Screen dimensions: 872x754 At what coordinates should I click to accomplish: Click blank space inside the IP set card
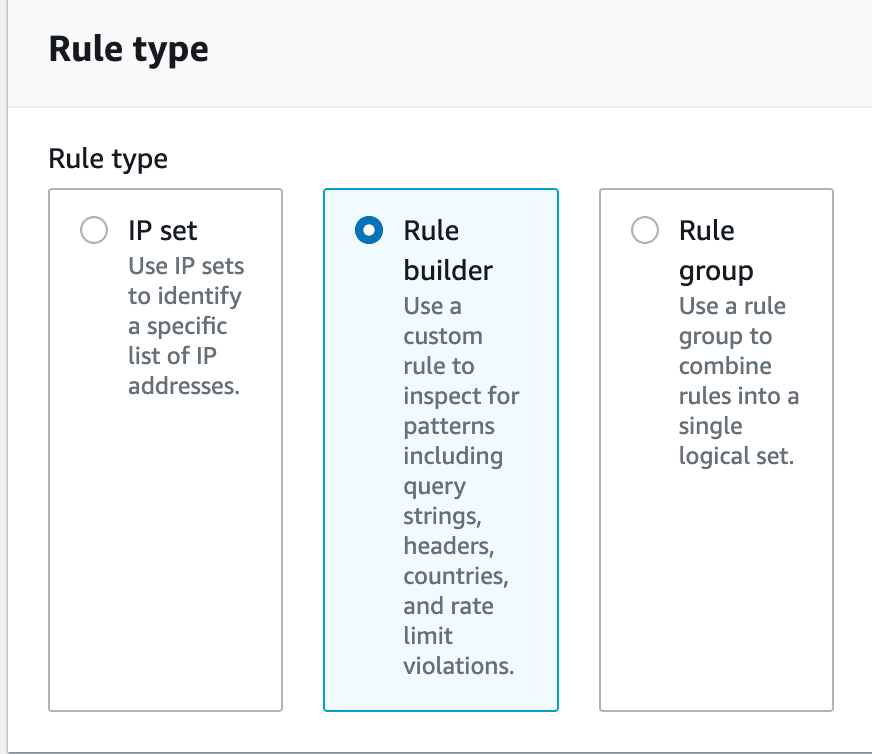coord(165,560)
